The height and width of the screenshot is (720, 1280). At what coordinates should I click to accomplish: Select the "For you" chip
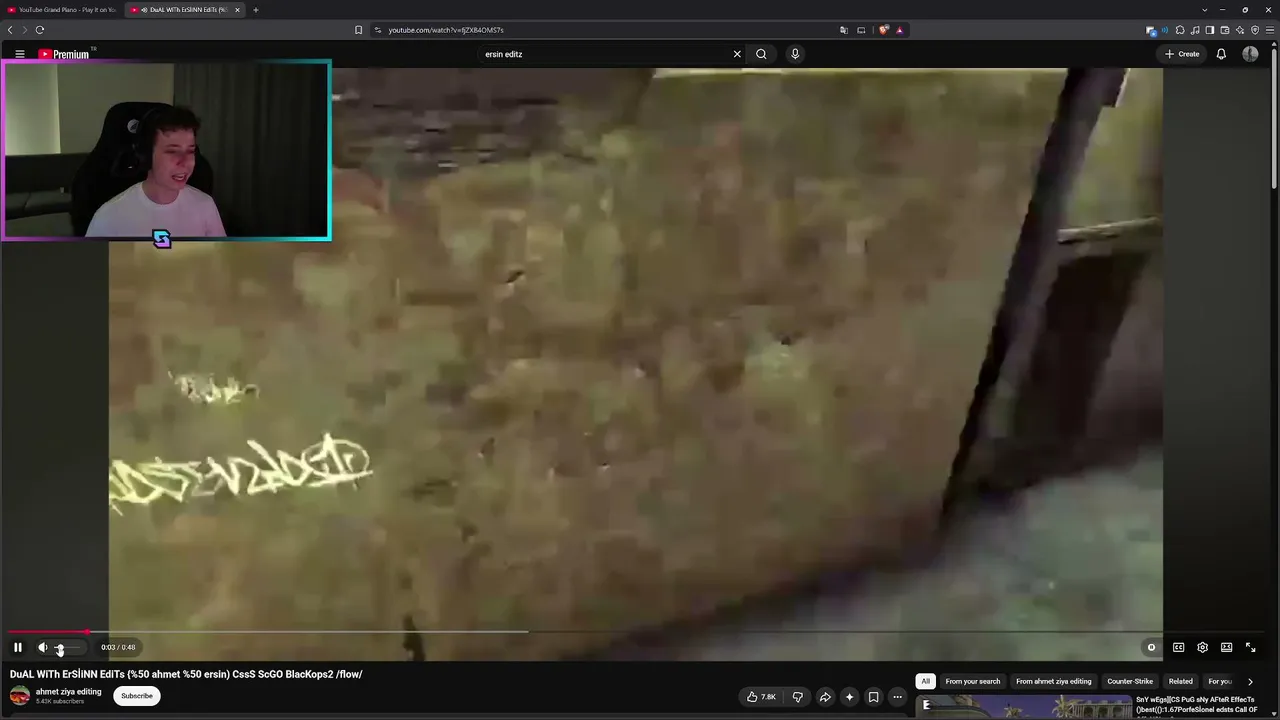tap(1220, 682)
